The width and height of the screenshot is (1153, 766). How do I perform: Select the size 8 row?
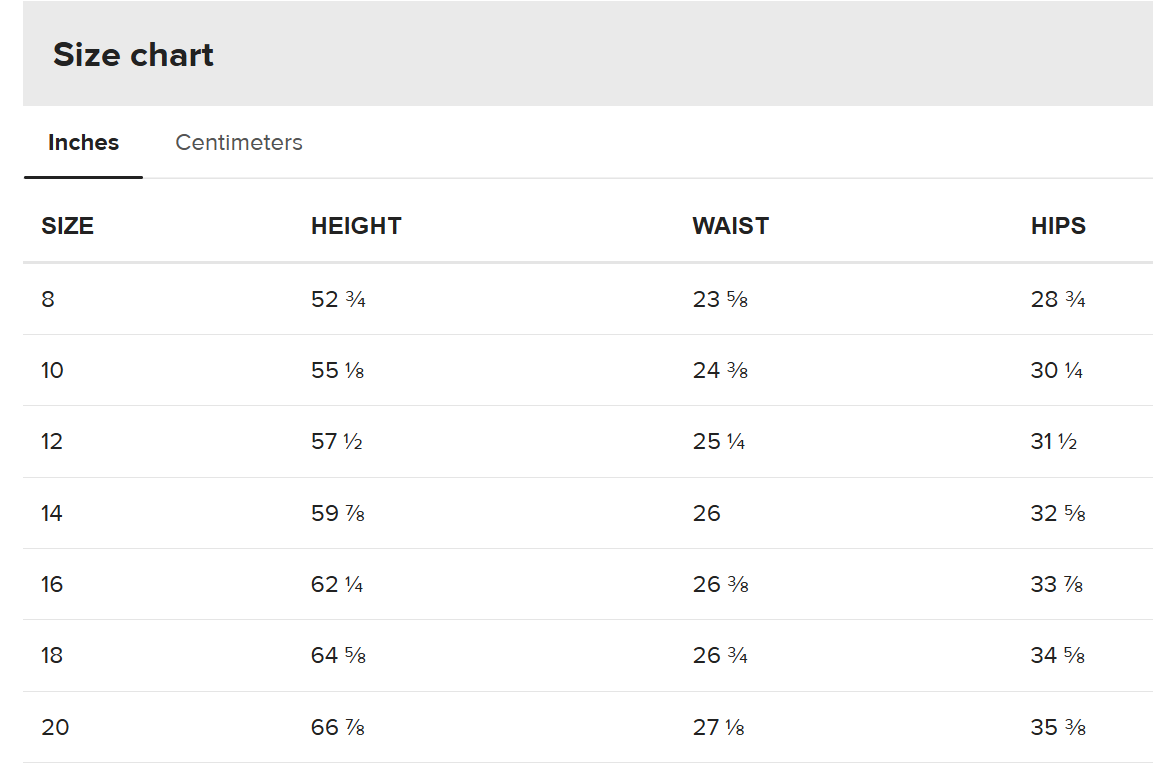click(x=588, y=299)
